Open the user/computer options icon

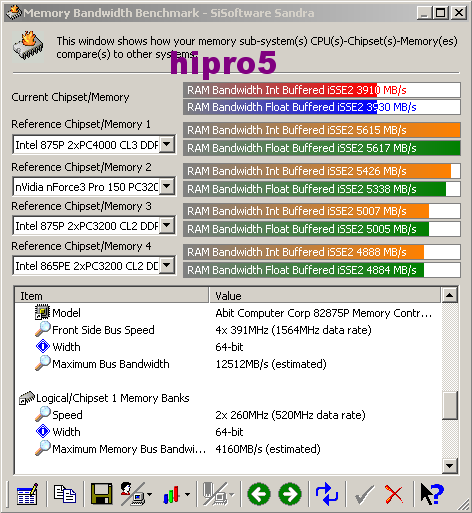(x=133, y=494)
